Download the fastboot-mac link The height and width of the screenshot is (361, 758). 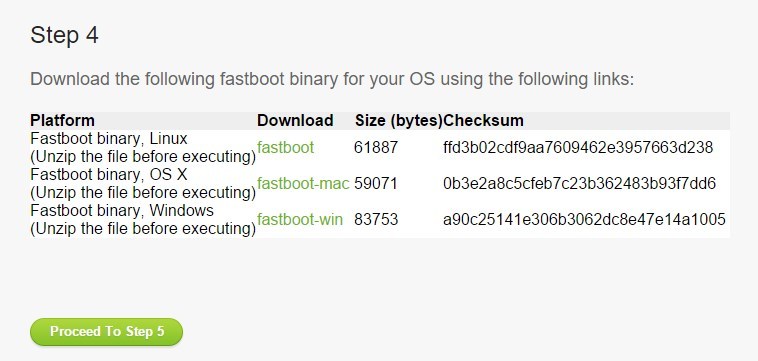click(x=303, y=184)
